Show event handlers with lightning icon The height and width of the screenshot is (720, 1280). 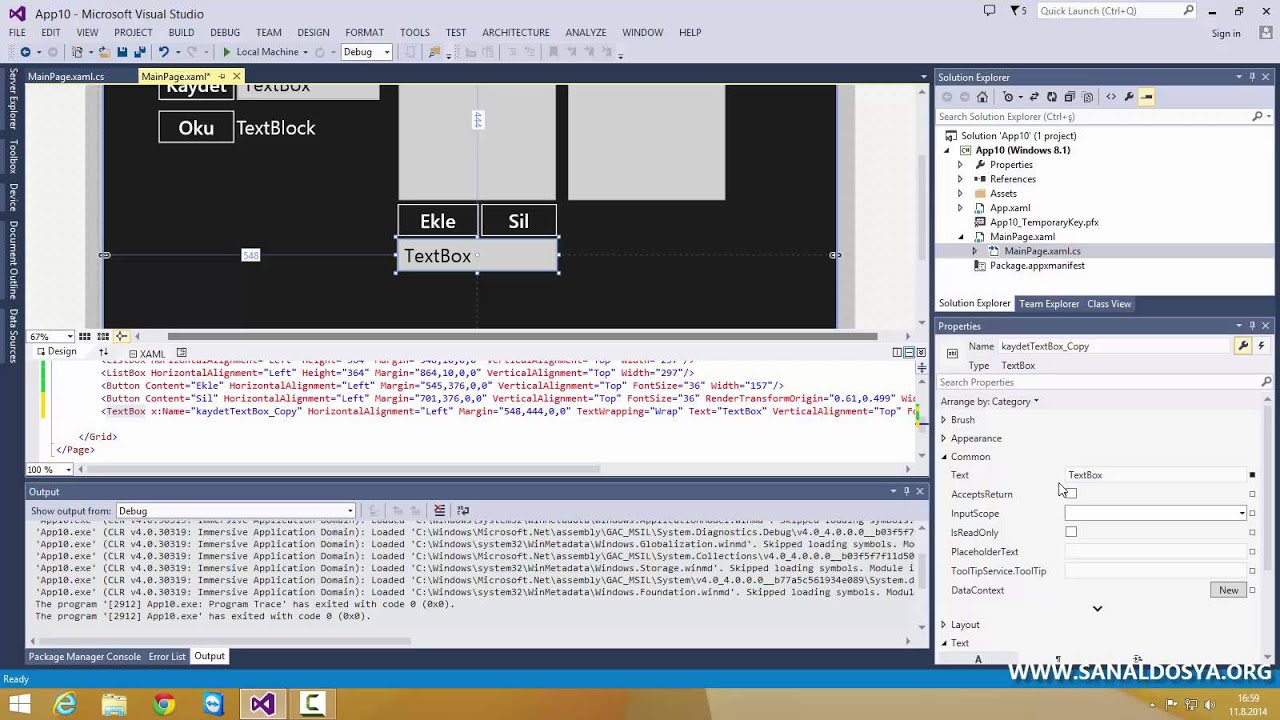pos(1261,346)
